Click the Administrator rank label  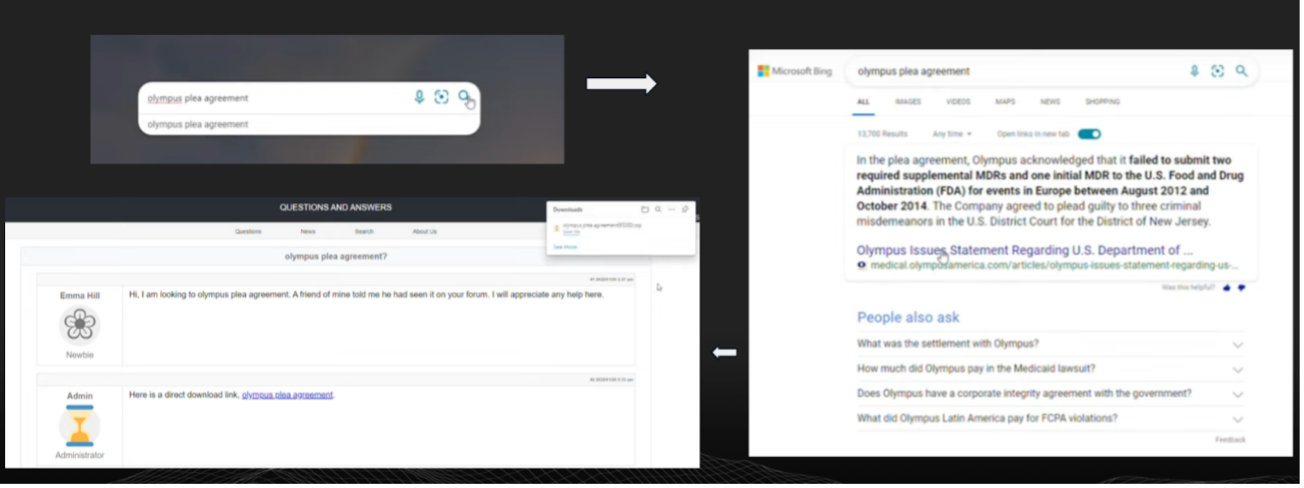[79, 456]
